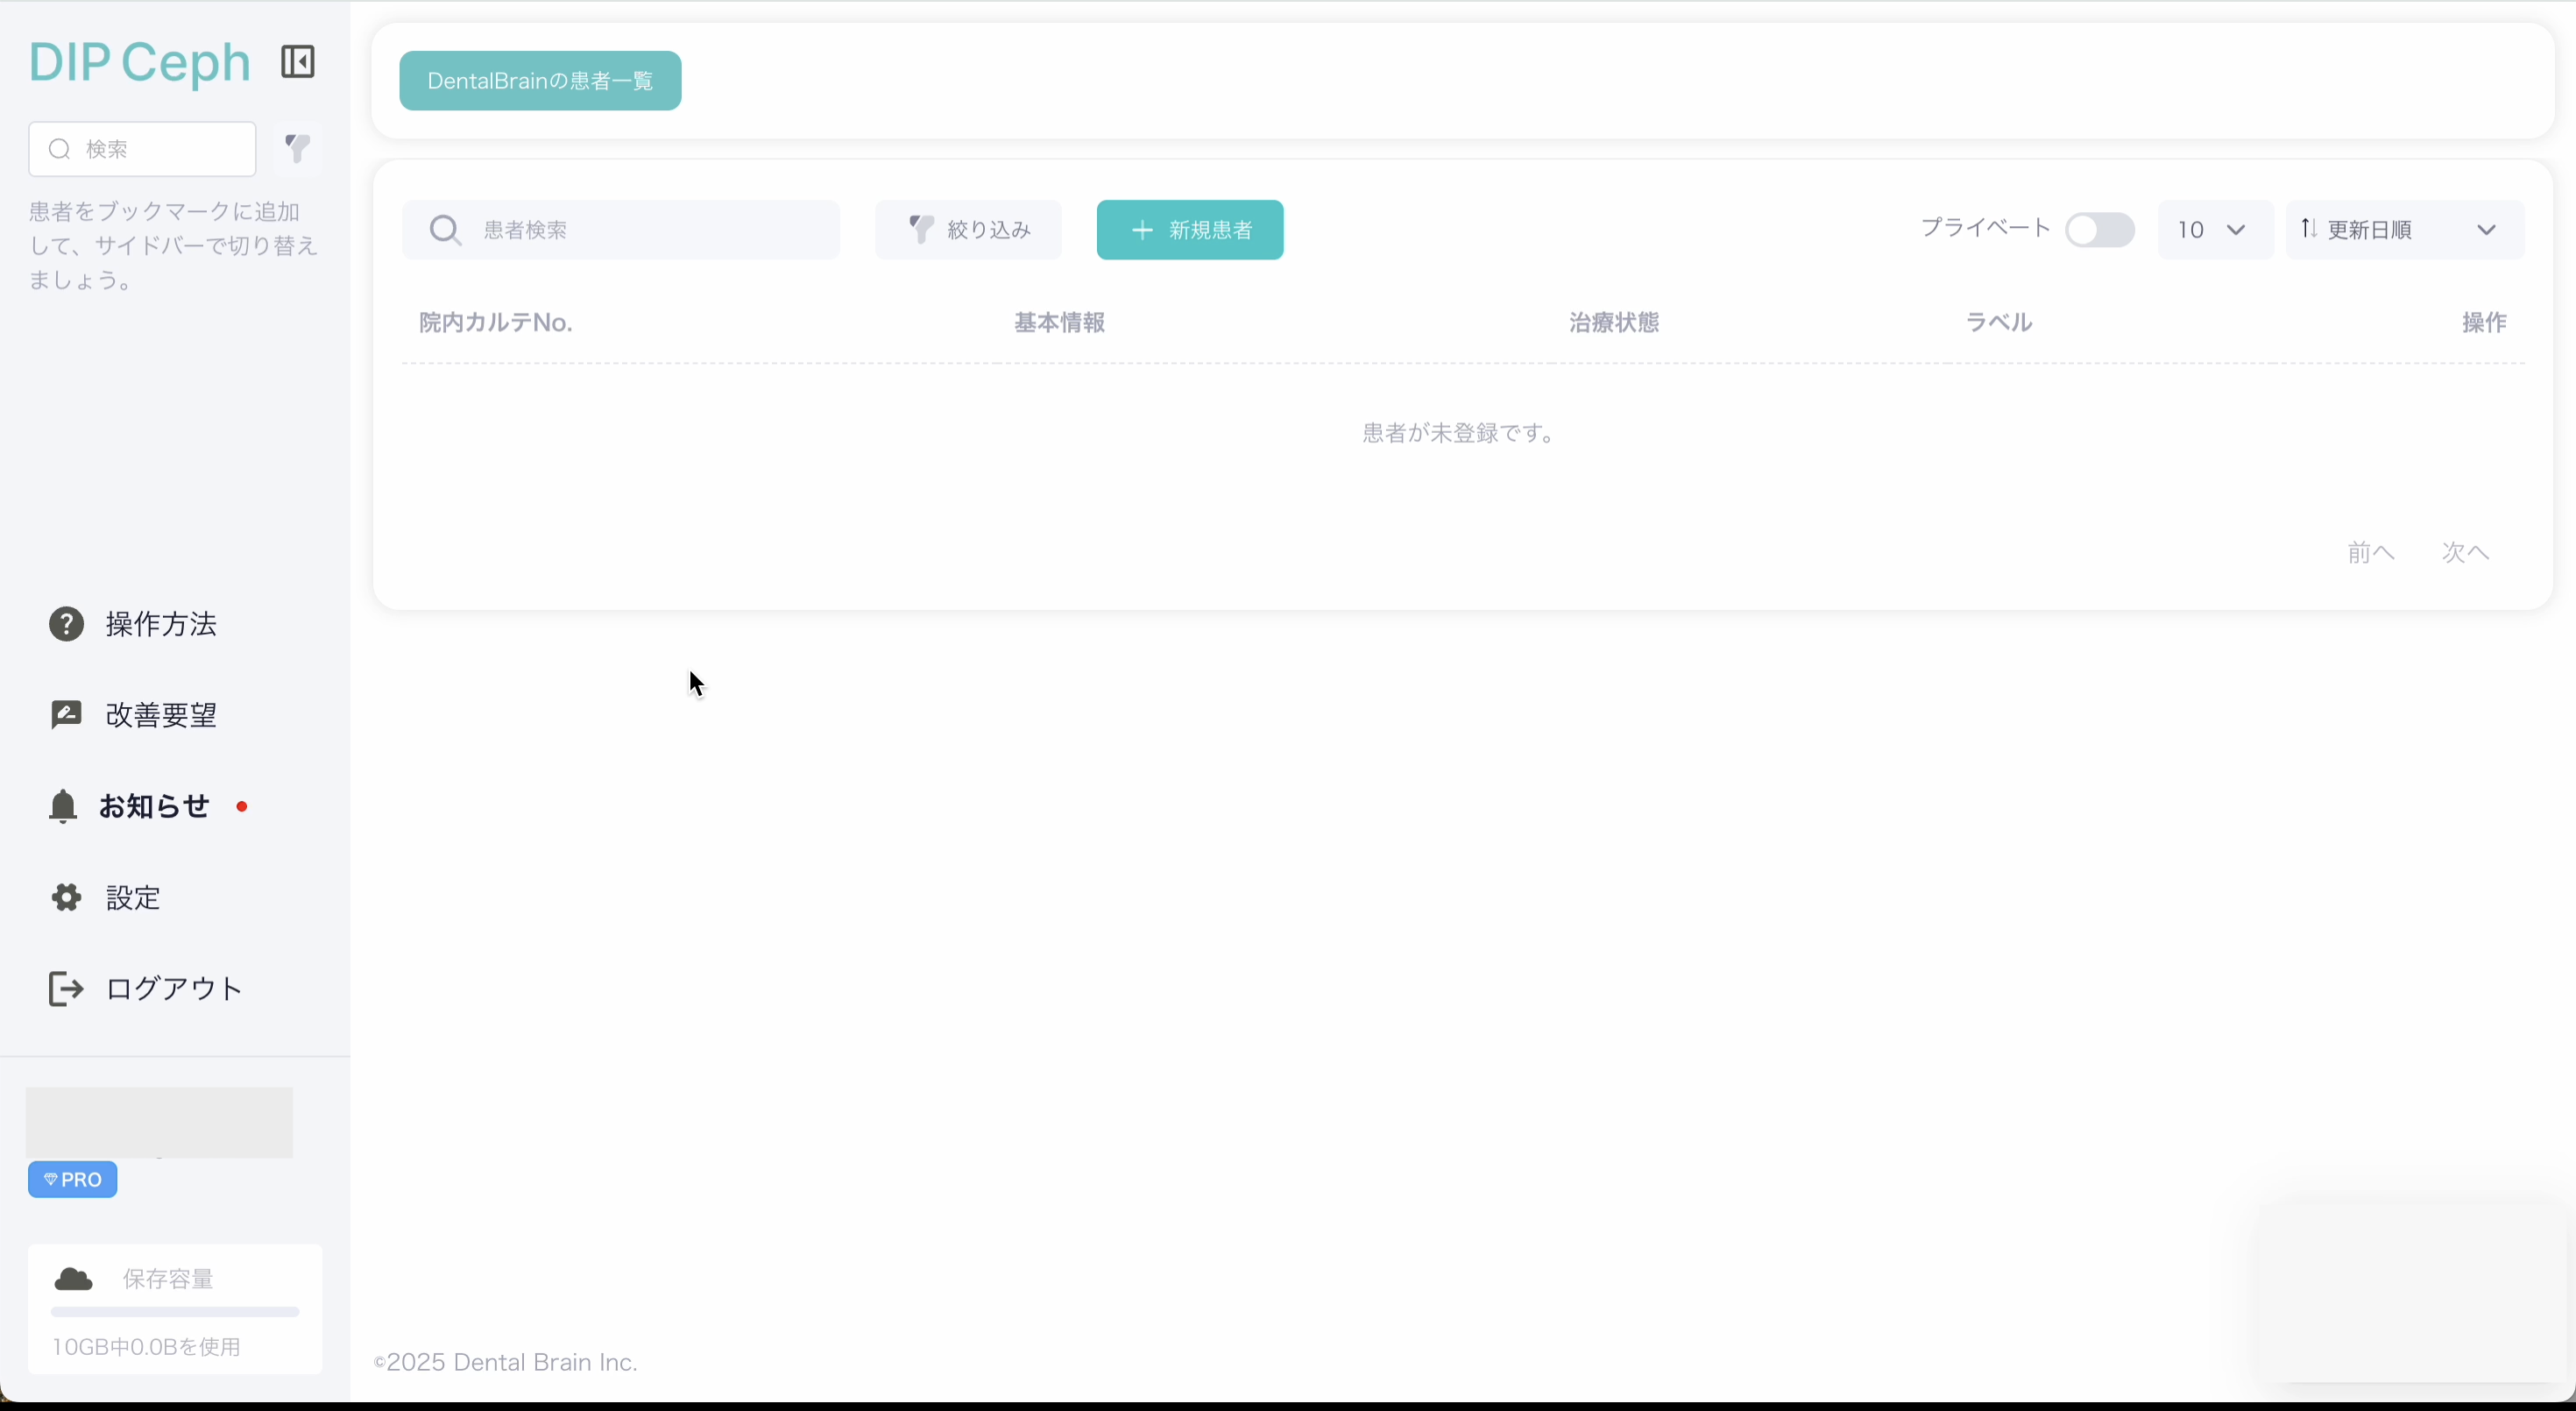Collapse the sidebar with the panel icon

point(297,62)
